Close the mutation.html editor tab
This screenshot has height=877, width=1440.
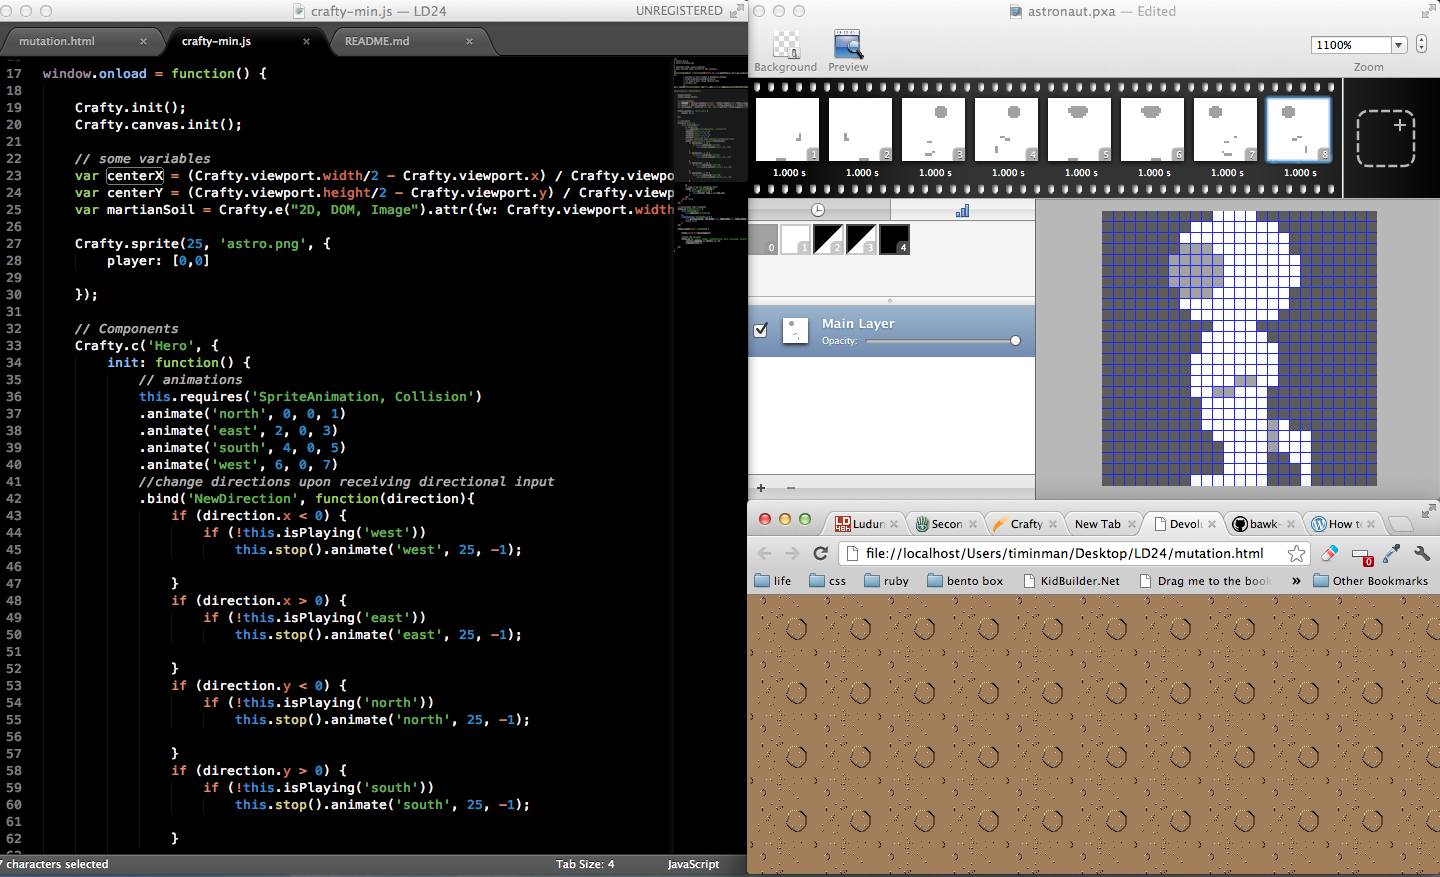[143, 41]
